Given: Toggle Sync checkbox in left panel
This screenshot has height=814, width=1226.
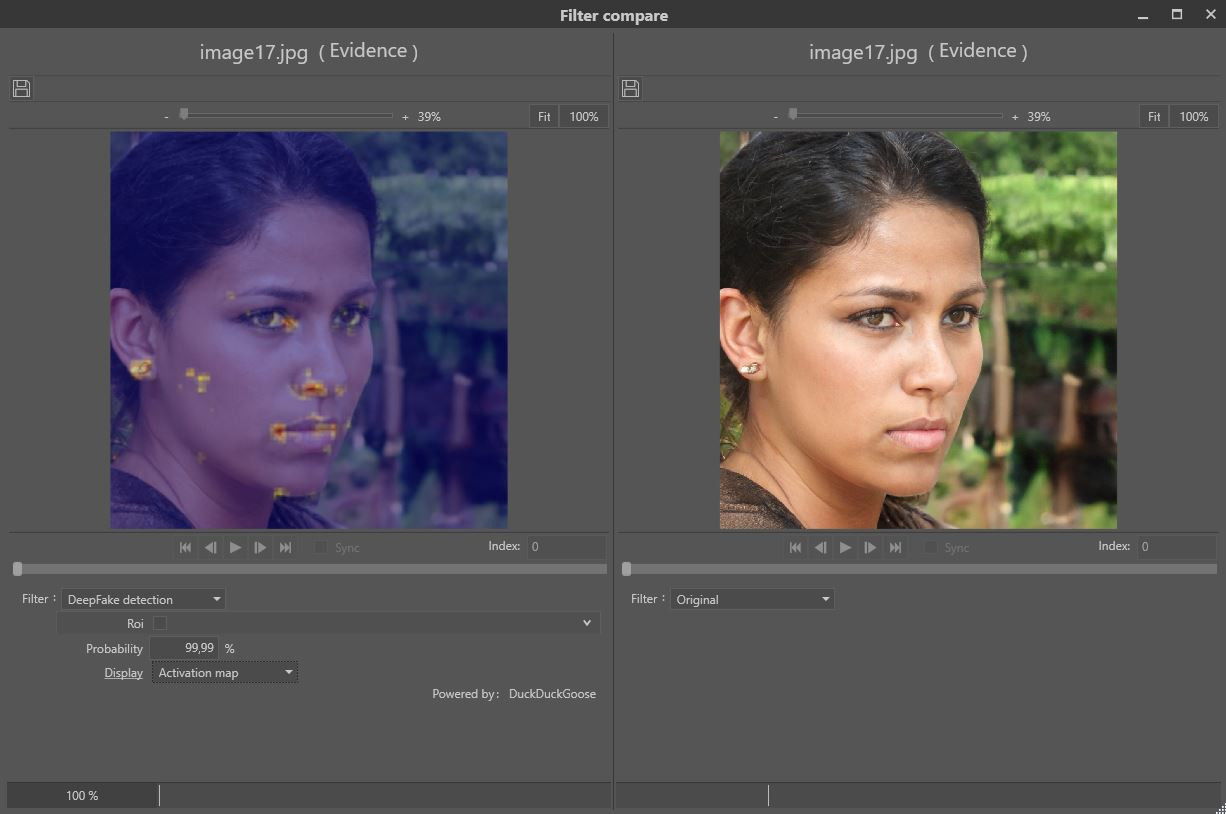Looking at the screenshot, I should click(x=321, y=547).
